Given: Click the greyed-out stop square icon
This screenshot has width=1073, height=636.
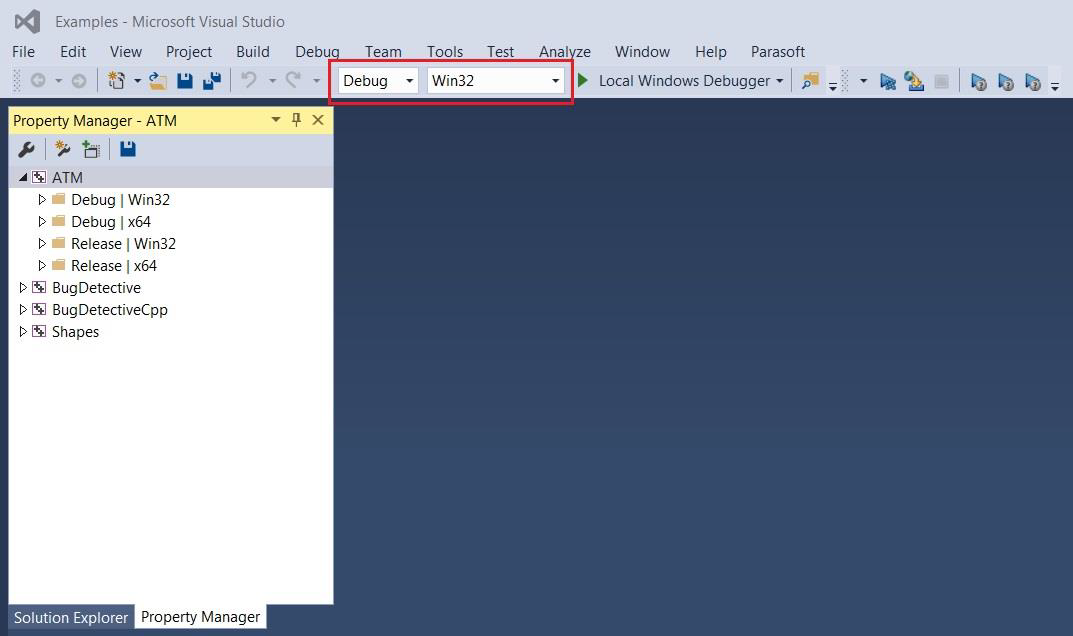Looking at the screenshot, I should tap(942, 81).
